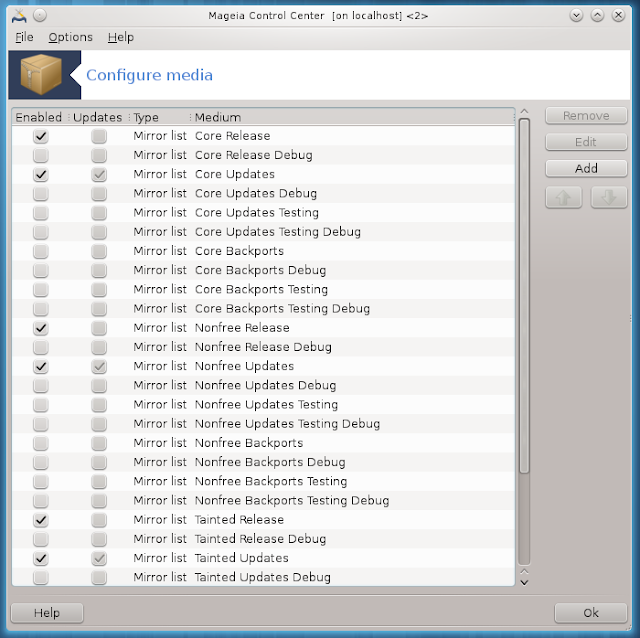
Task: Enable the Nonfree Backports medium
Action: click(41, 443)
